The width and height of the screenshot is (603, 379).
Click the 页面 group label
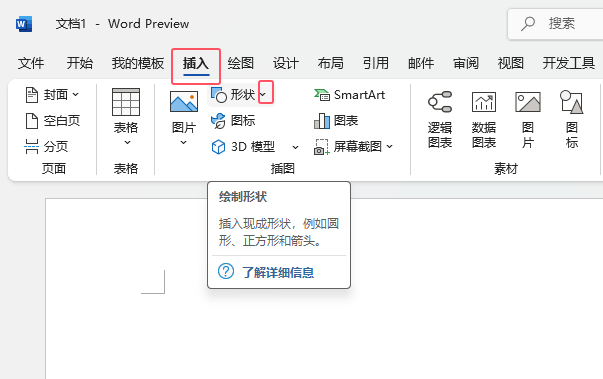[x=54, y=168]
